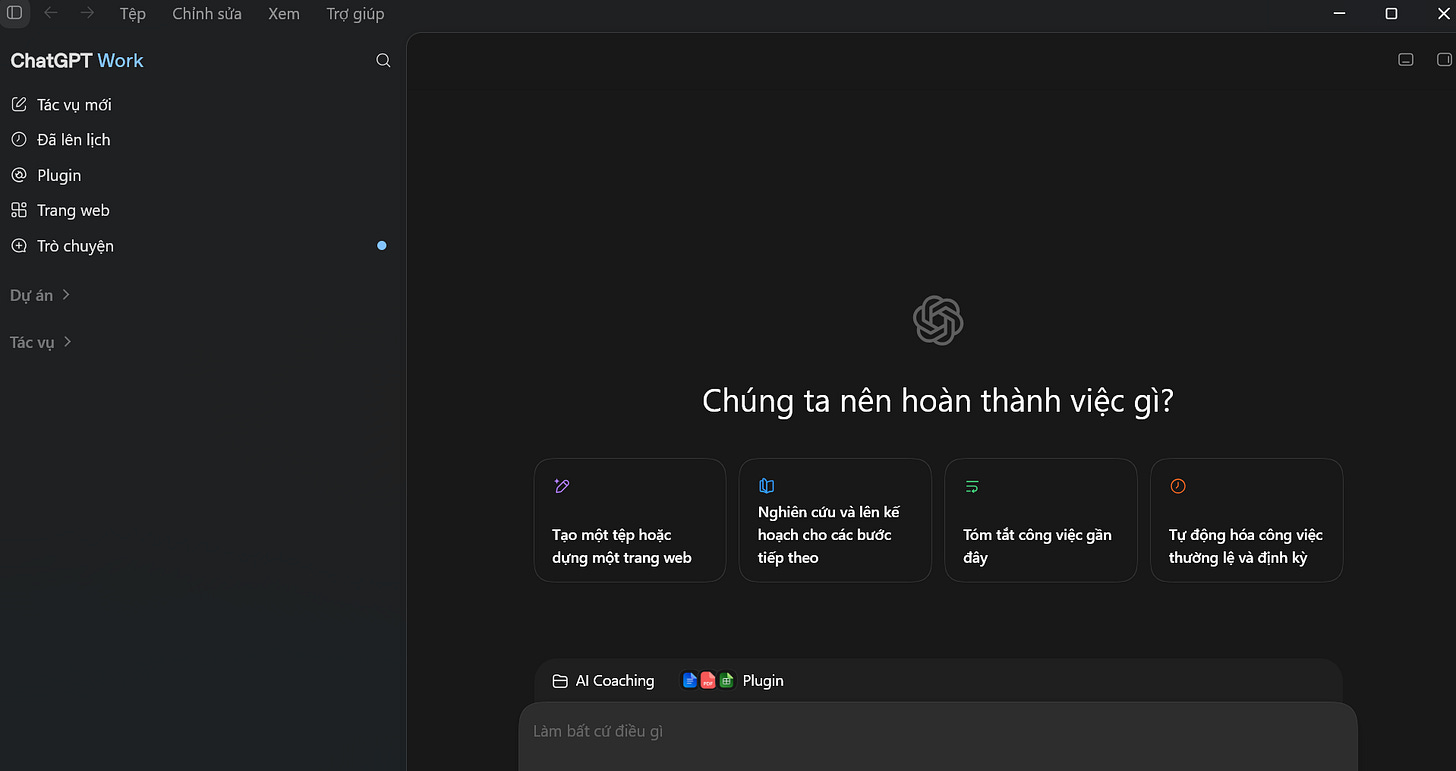Click the green summary icon on card

[x=972, y=486]
